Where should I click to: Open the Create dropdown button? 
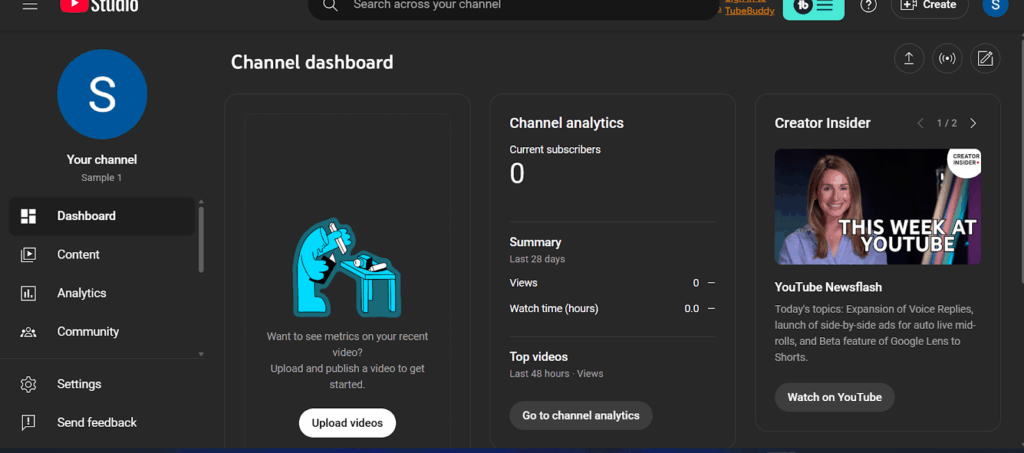point(929,6)
